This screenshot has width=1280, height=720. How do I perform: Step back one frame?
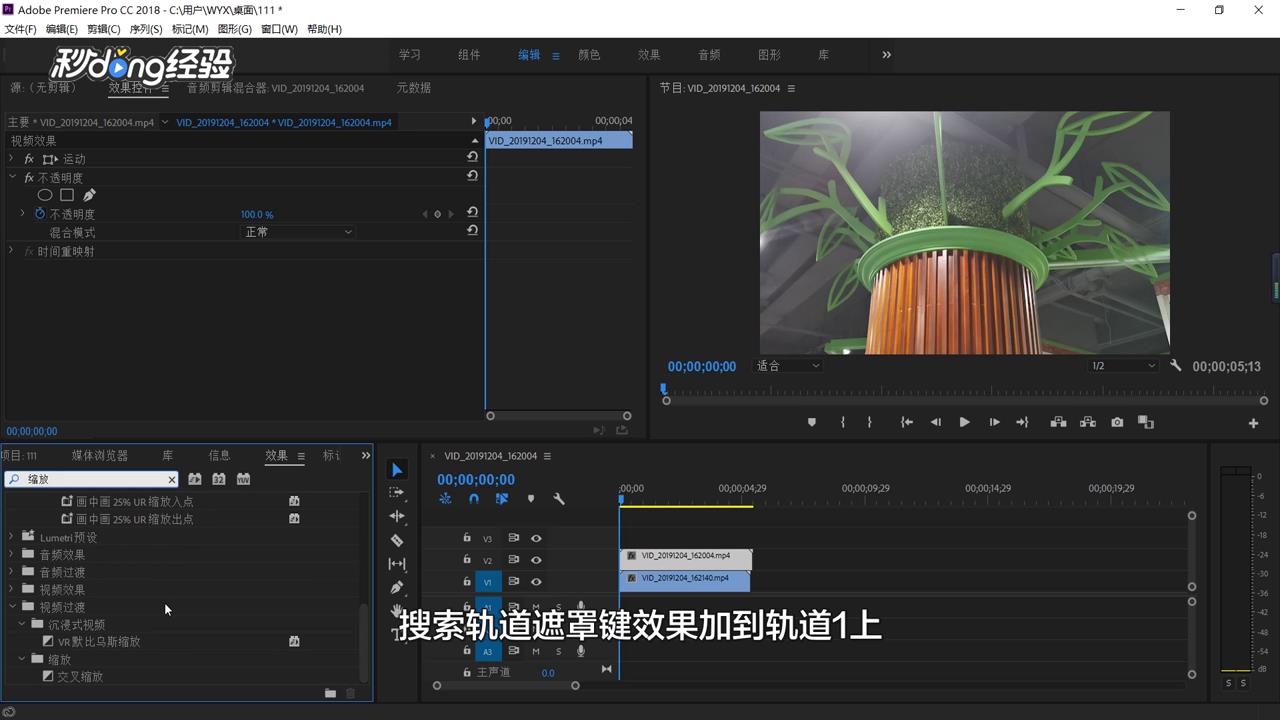tap(936, 422)
